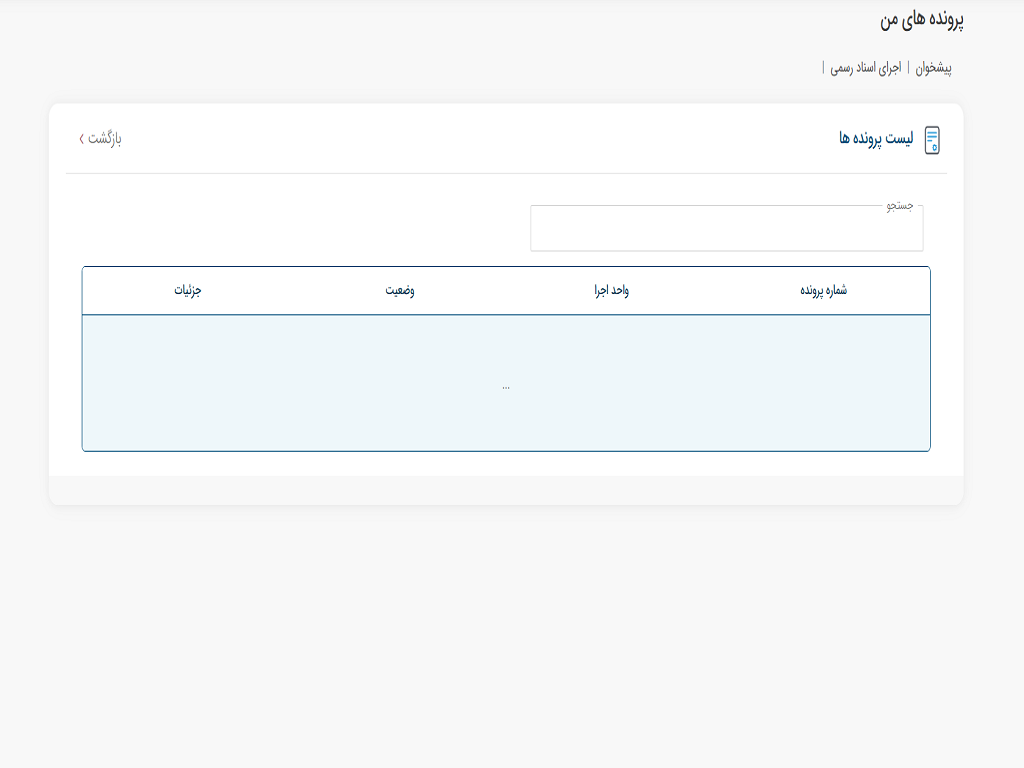Select the واحد اجرا column header

(x=611, y=290)
